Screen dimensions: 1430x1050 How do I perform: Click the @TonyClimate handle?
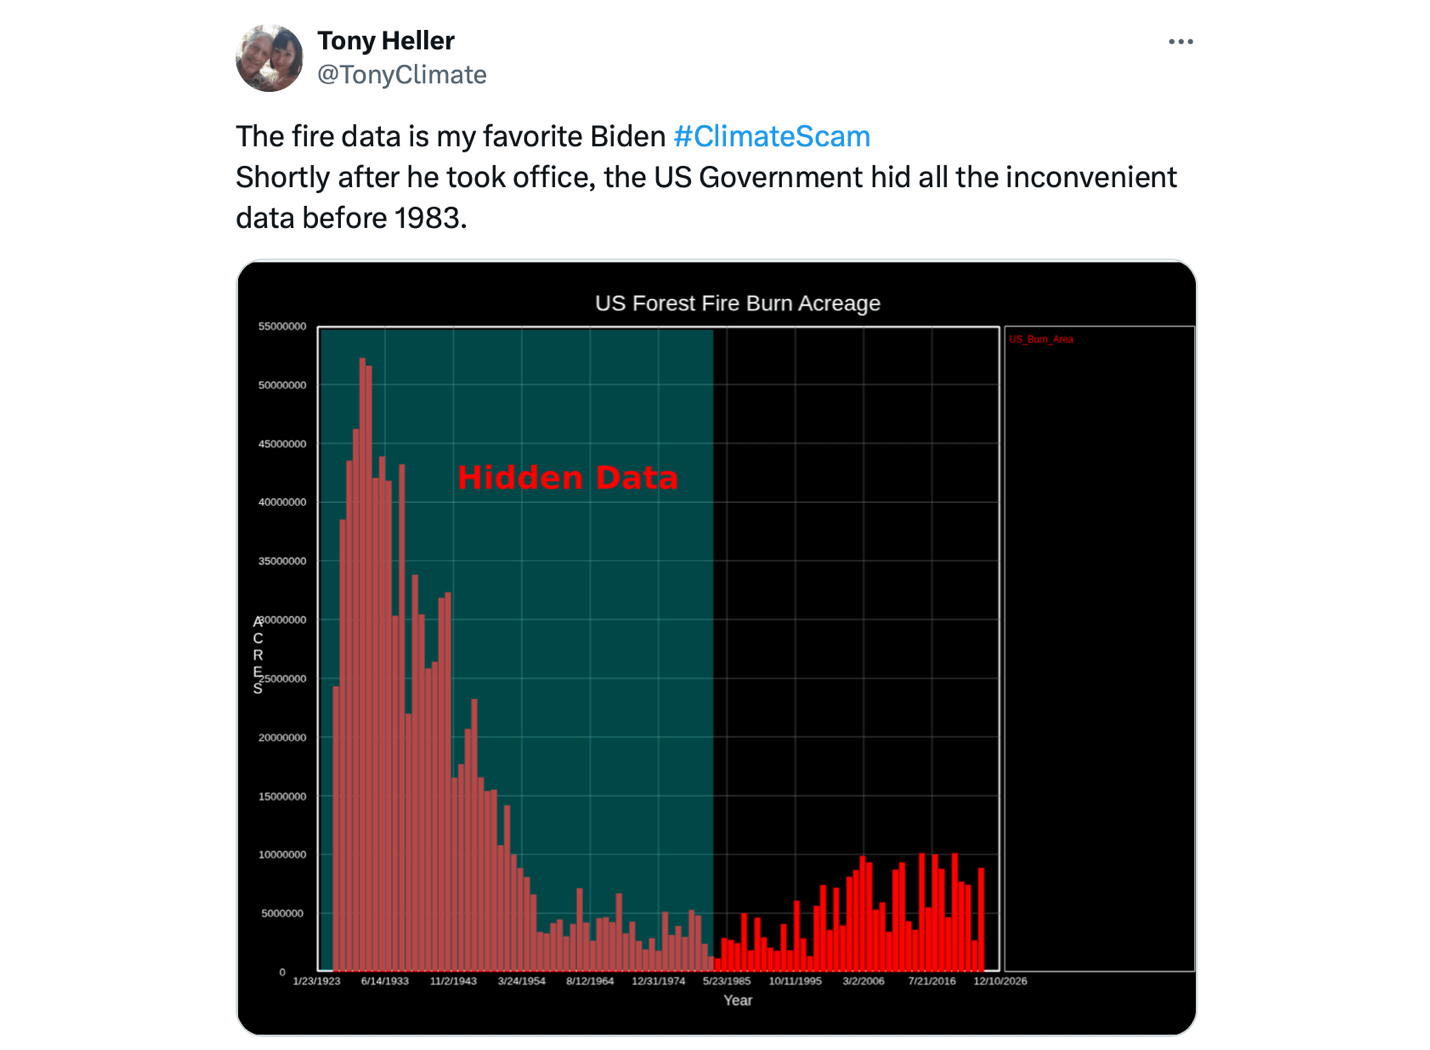pyautogui.click(x=402, y=75)
